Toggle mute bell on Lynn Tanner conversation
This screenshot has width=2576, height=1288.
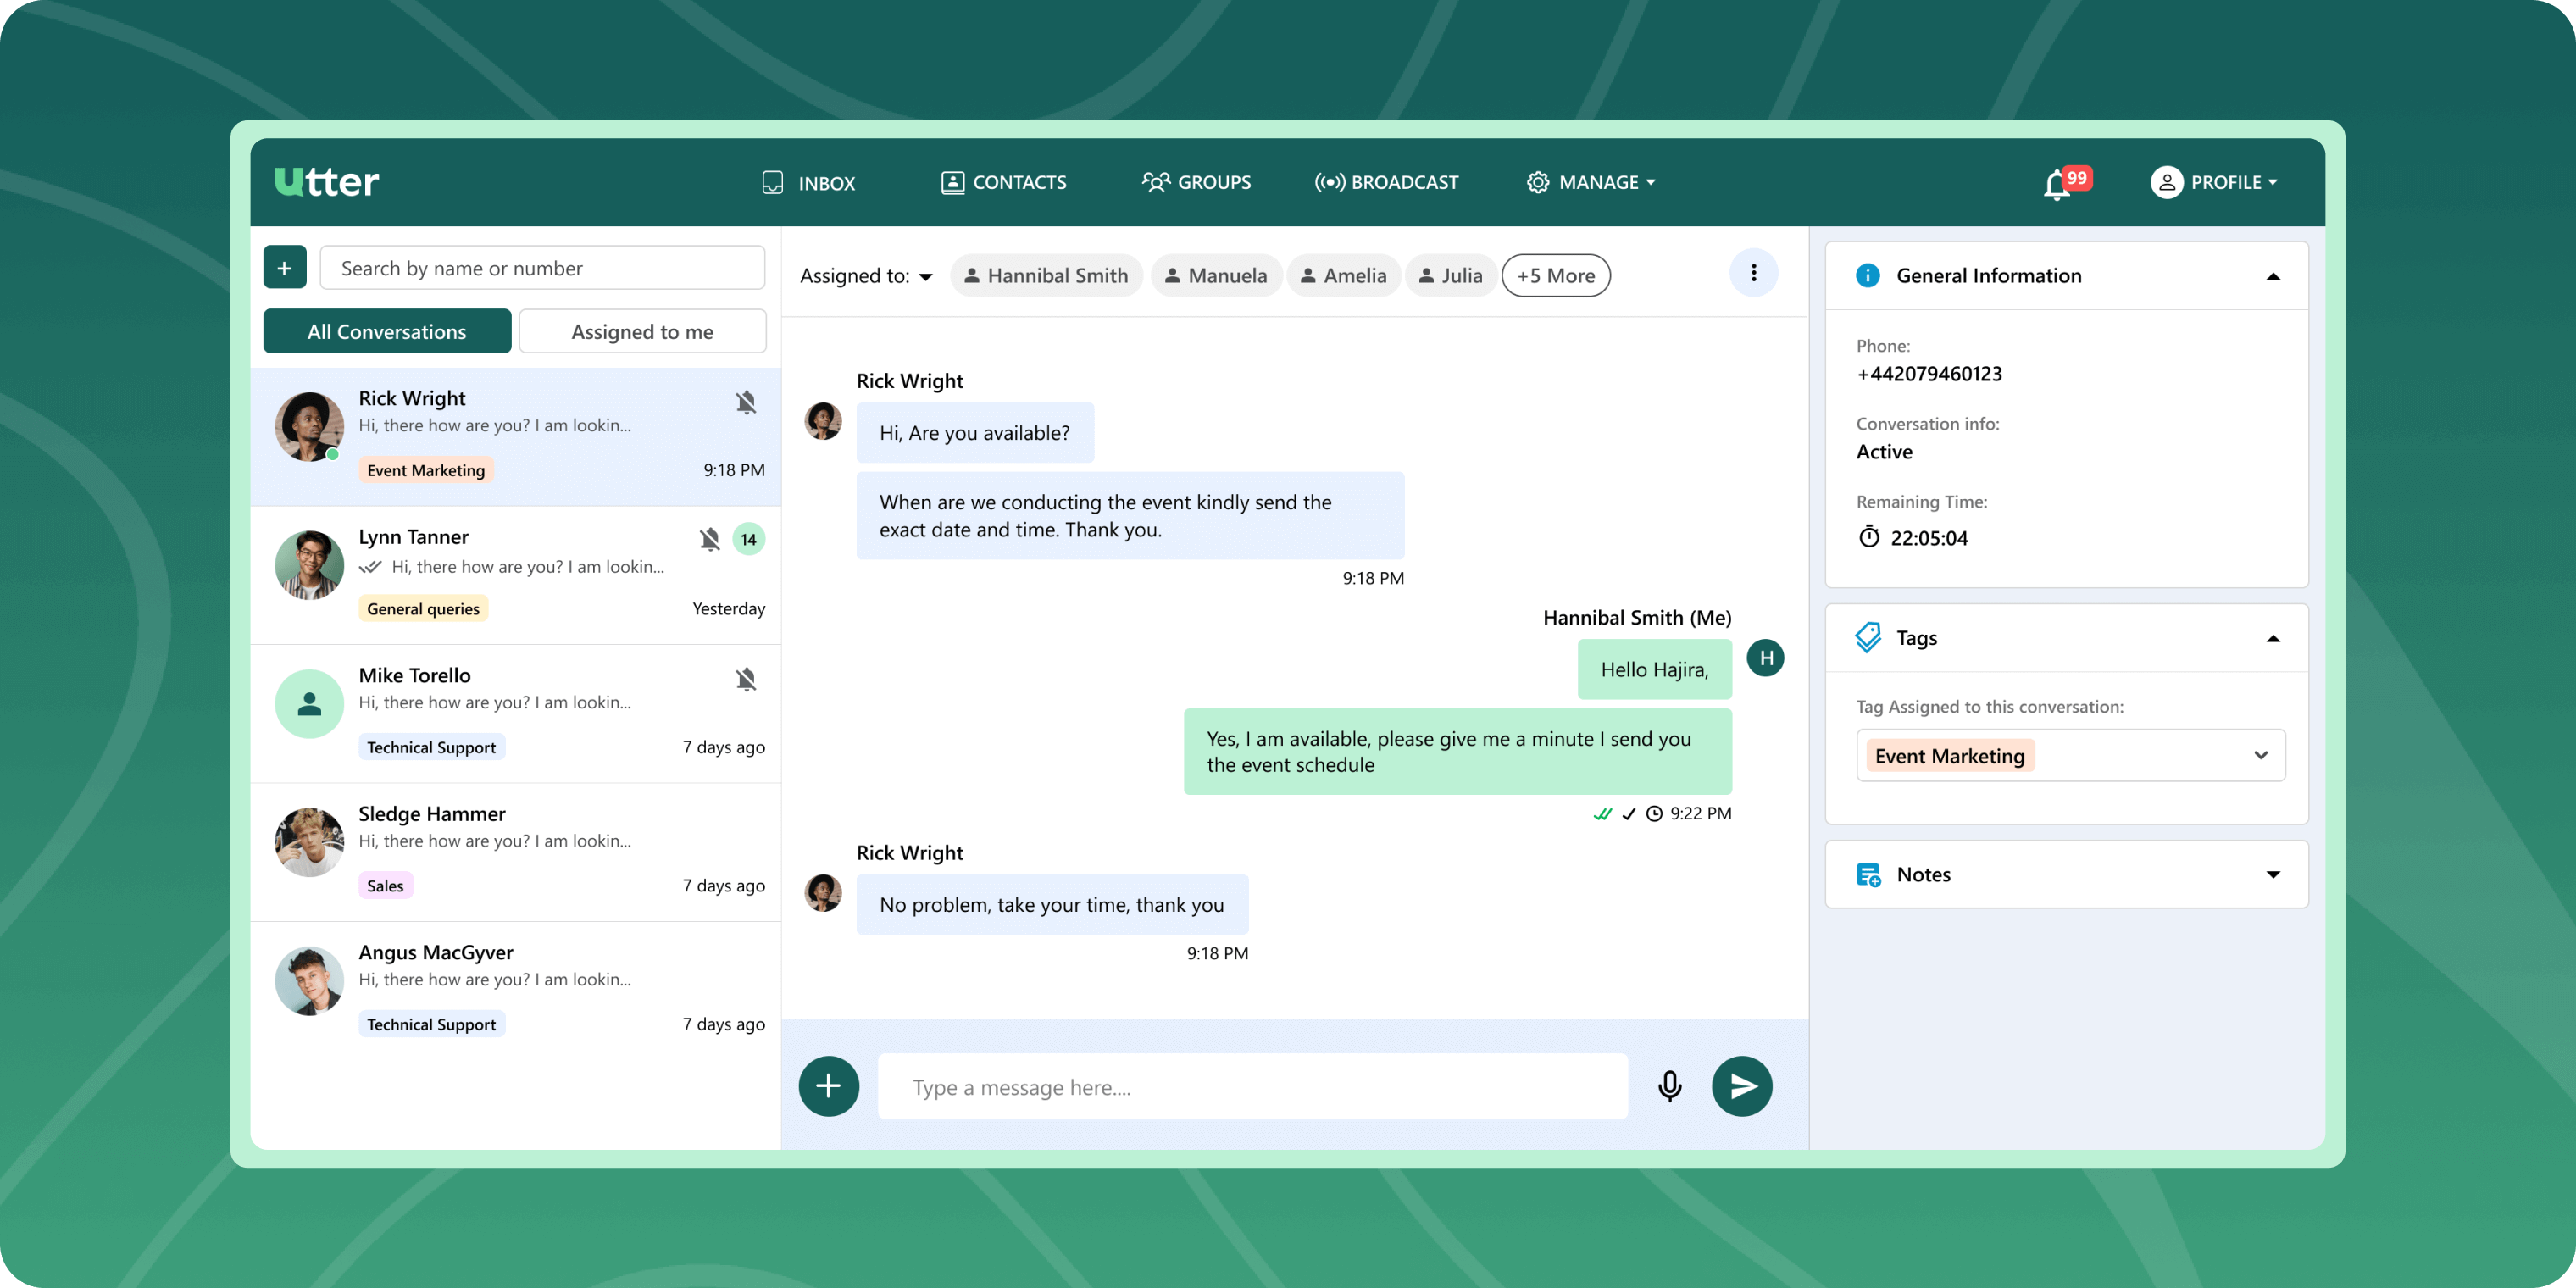[710, 540]
